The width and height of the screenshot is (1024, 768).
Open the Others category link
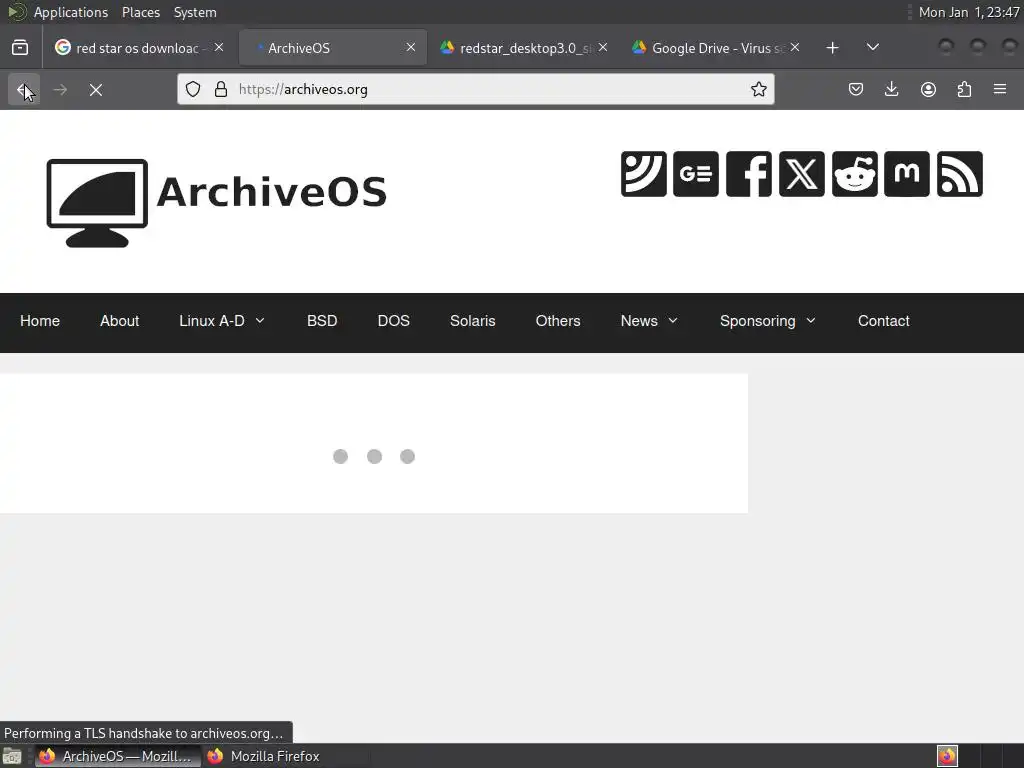[558, 321]
